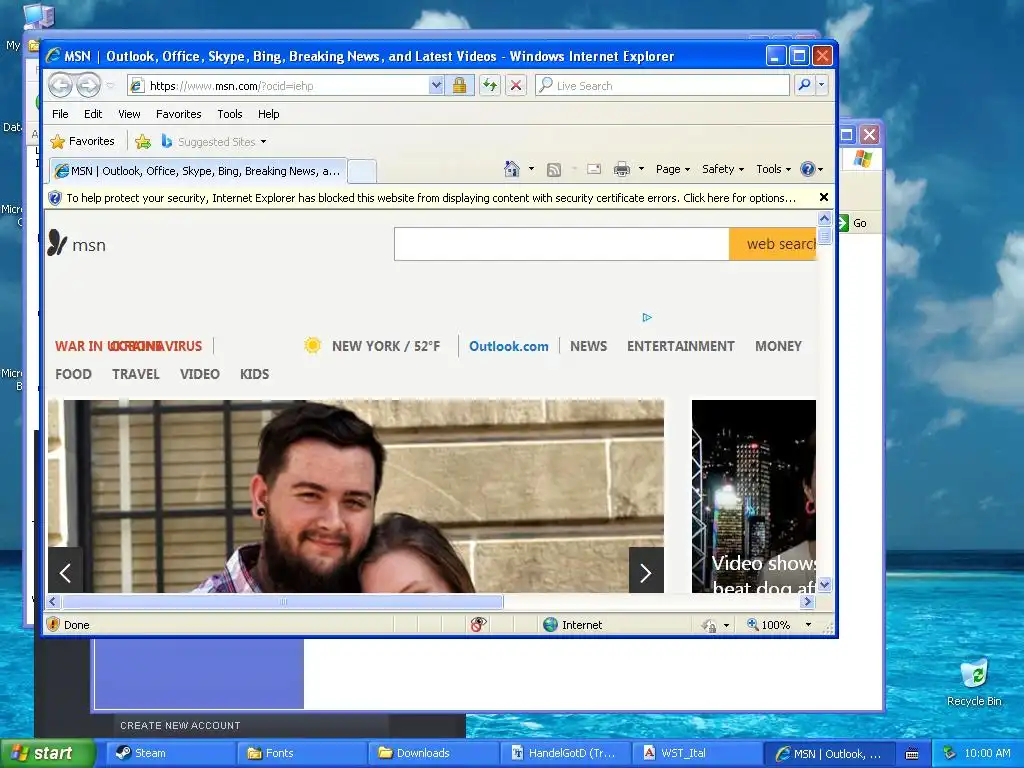
Task: Click the browser Forward arrow button
Action: click(89, 85)
